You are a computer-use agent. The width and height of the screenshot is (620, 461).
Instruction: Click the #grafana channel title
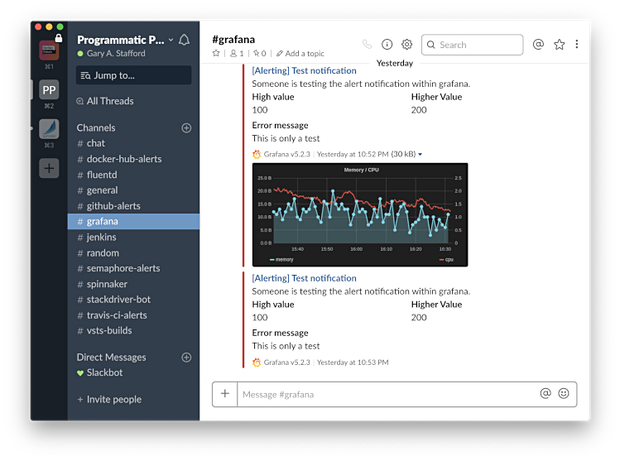pos(234,40)
